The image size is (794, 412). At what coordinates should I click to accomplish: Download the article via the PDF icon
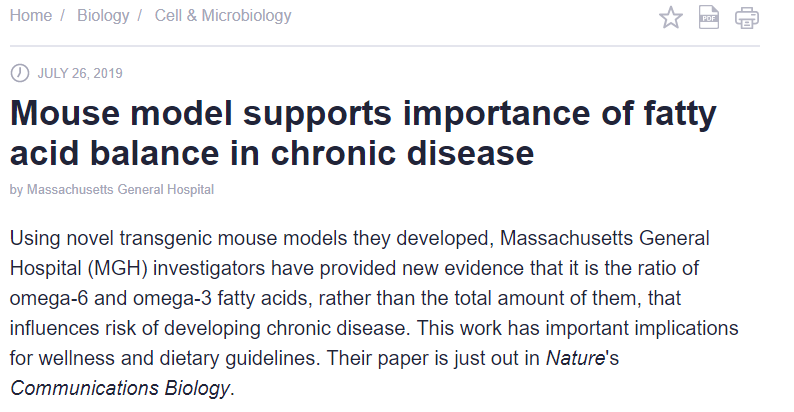click(x=708, y=18)
